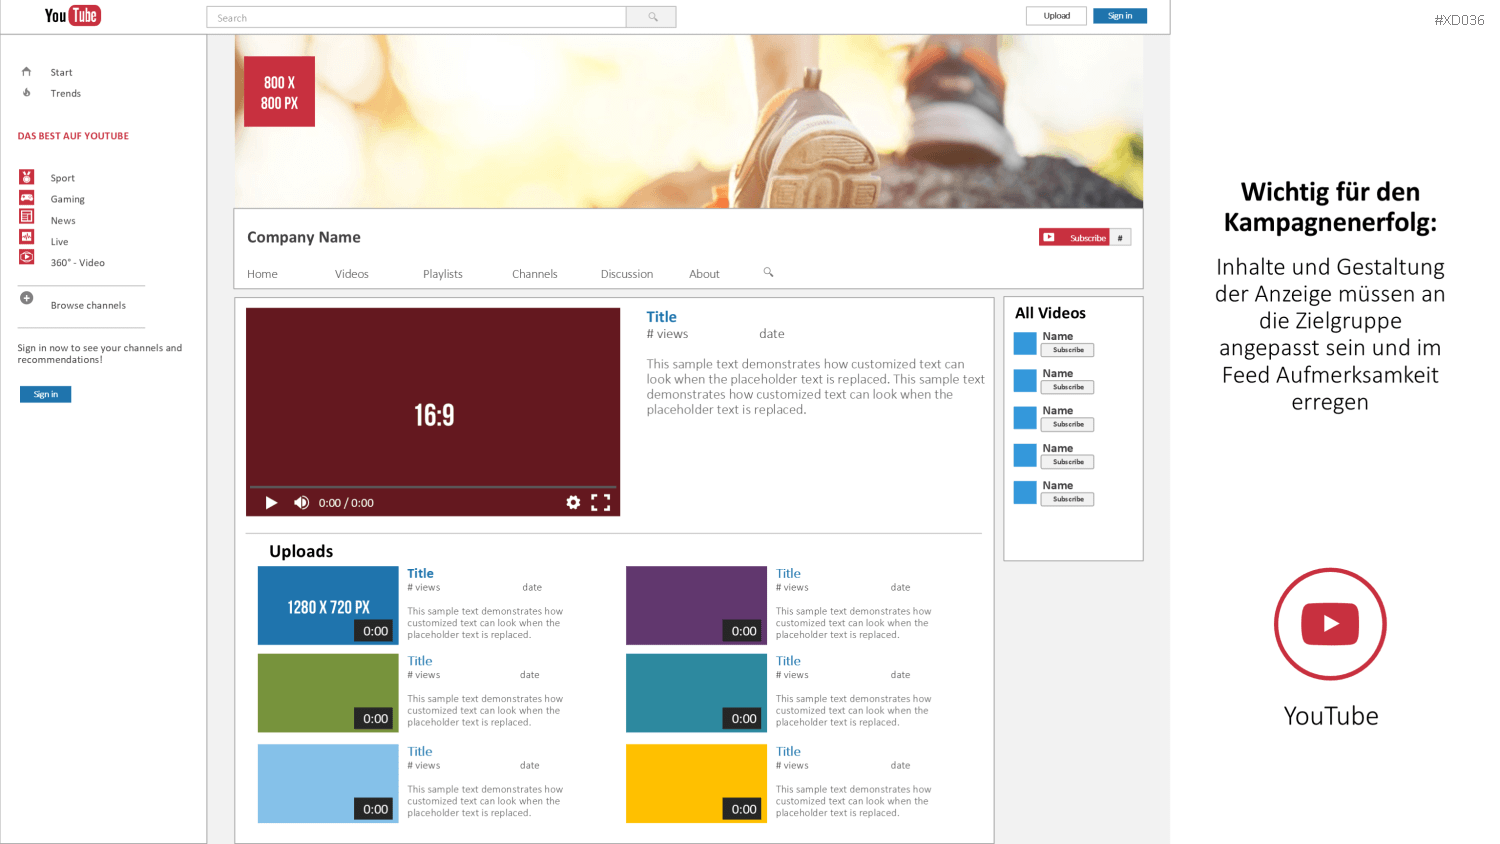The height and width of the screenshot is (844, 1500).
Task: Click the DAS BEST AUF YOUTUBE heading
Action: click(73, 136)
